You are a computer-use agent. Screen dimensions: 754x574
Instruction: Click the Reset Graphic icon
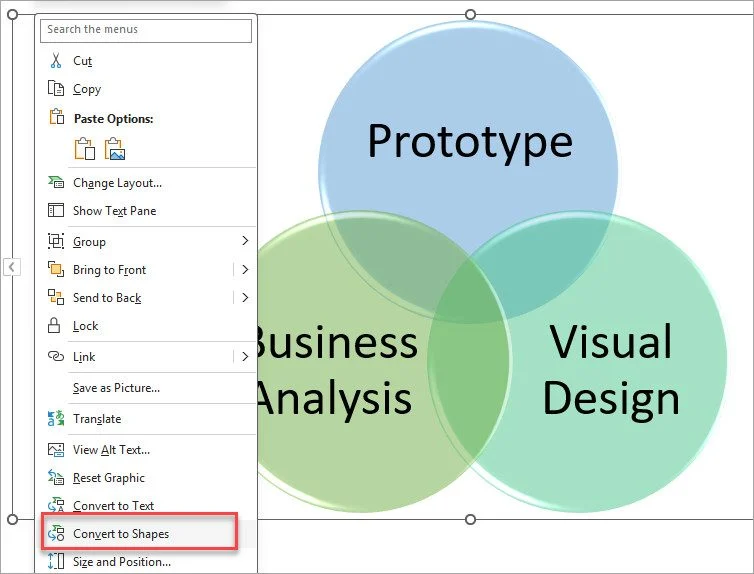pyautogui.click(x=56, y=477)
